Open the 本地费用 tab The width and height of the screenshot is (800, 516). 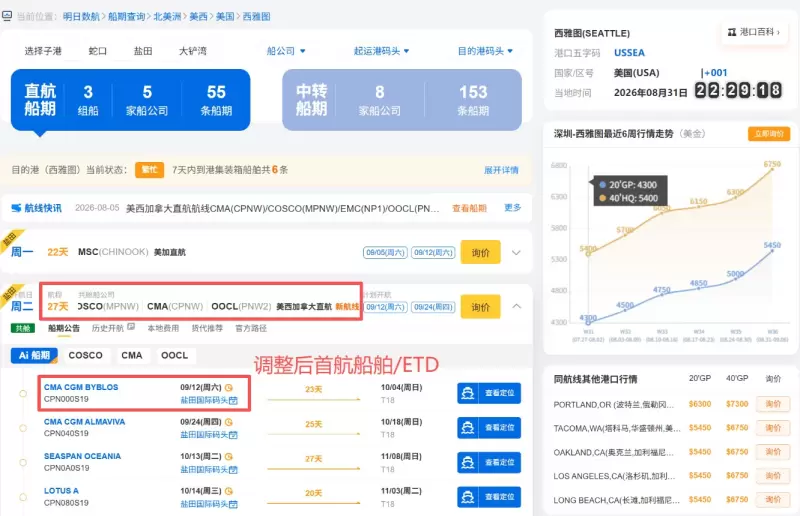coord(163,328)
